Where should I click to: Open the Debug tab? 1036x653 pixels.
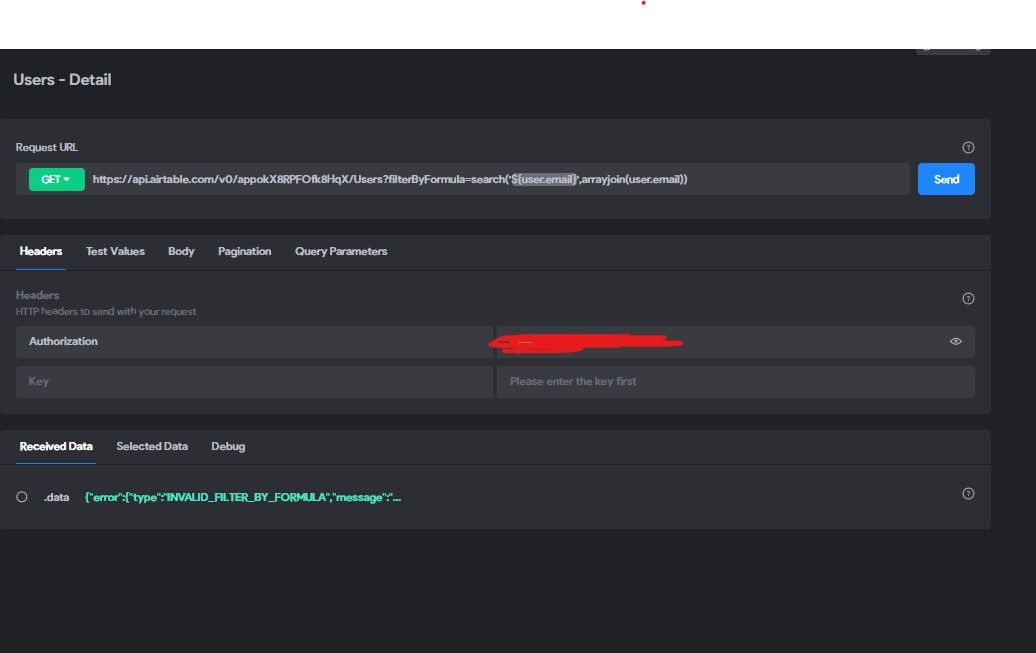(x=228, y=446)
